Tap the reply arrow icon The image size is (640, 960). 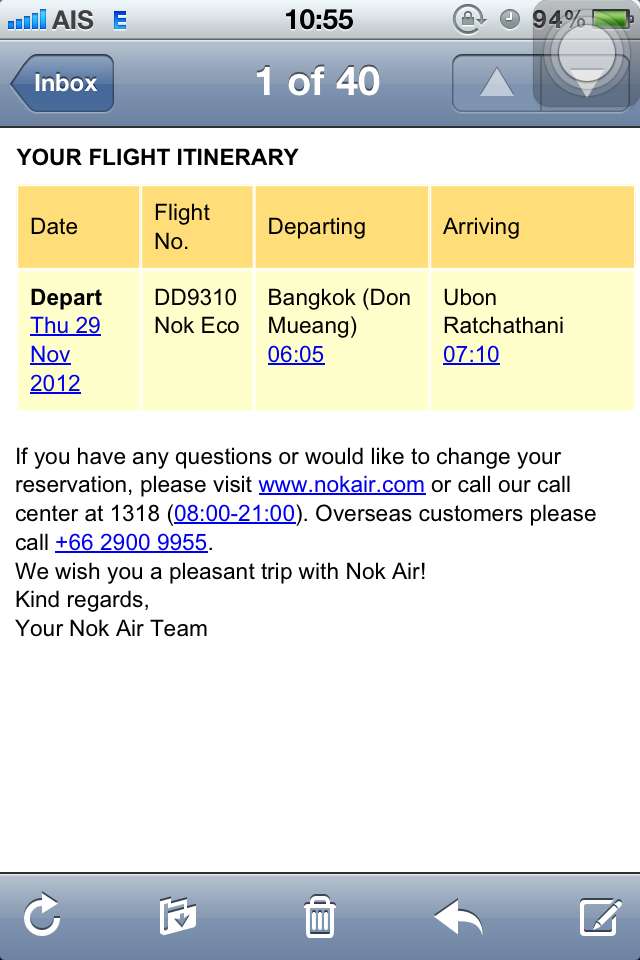459,916
